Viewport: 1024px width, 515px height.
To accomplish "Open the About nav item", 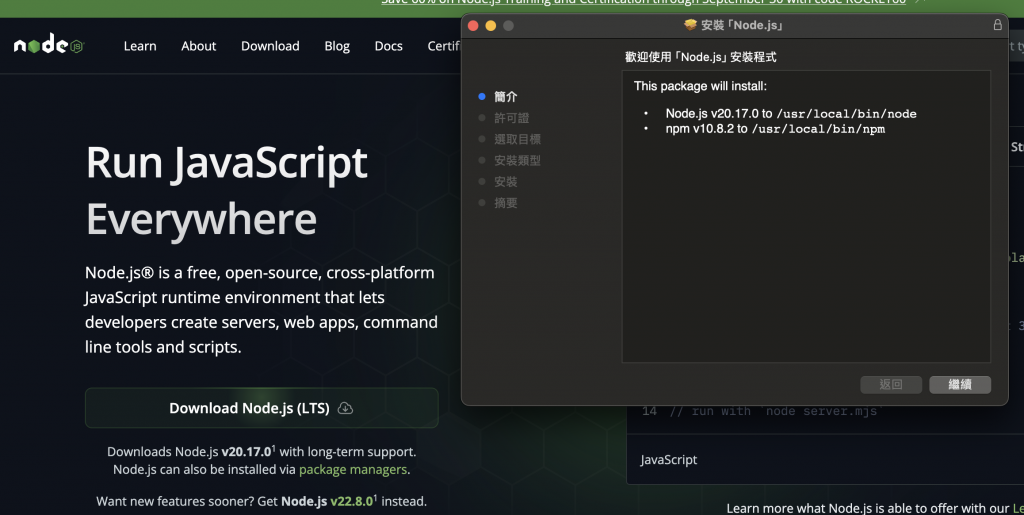I will coord(199,46).
